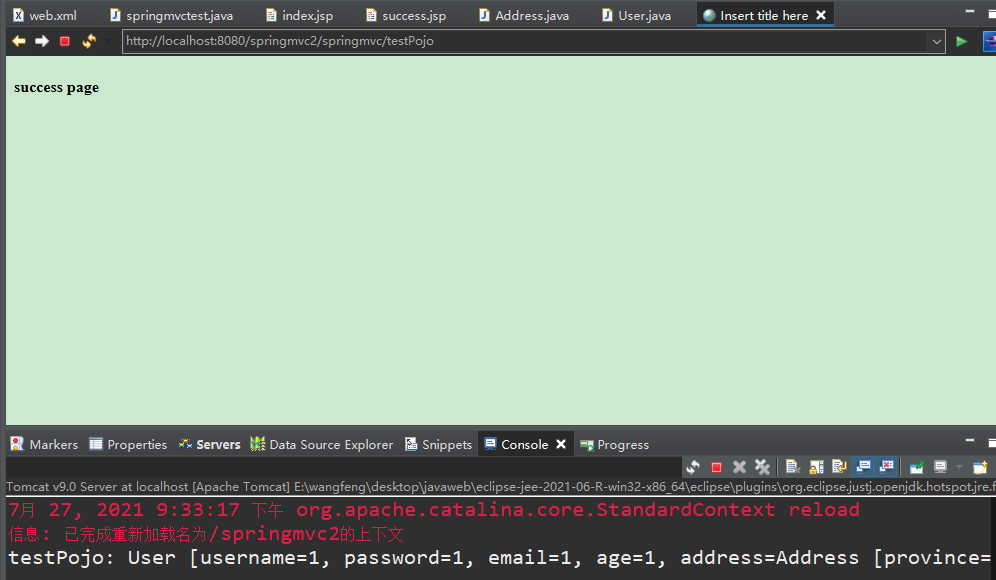Switch to the Servers view
The image size is (996, 580).
click(x=209, y=444)
